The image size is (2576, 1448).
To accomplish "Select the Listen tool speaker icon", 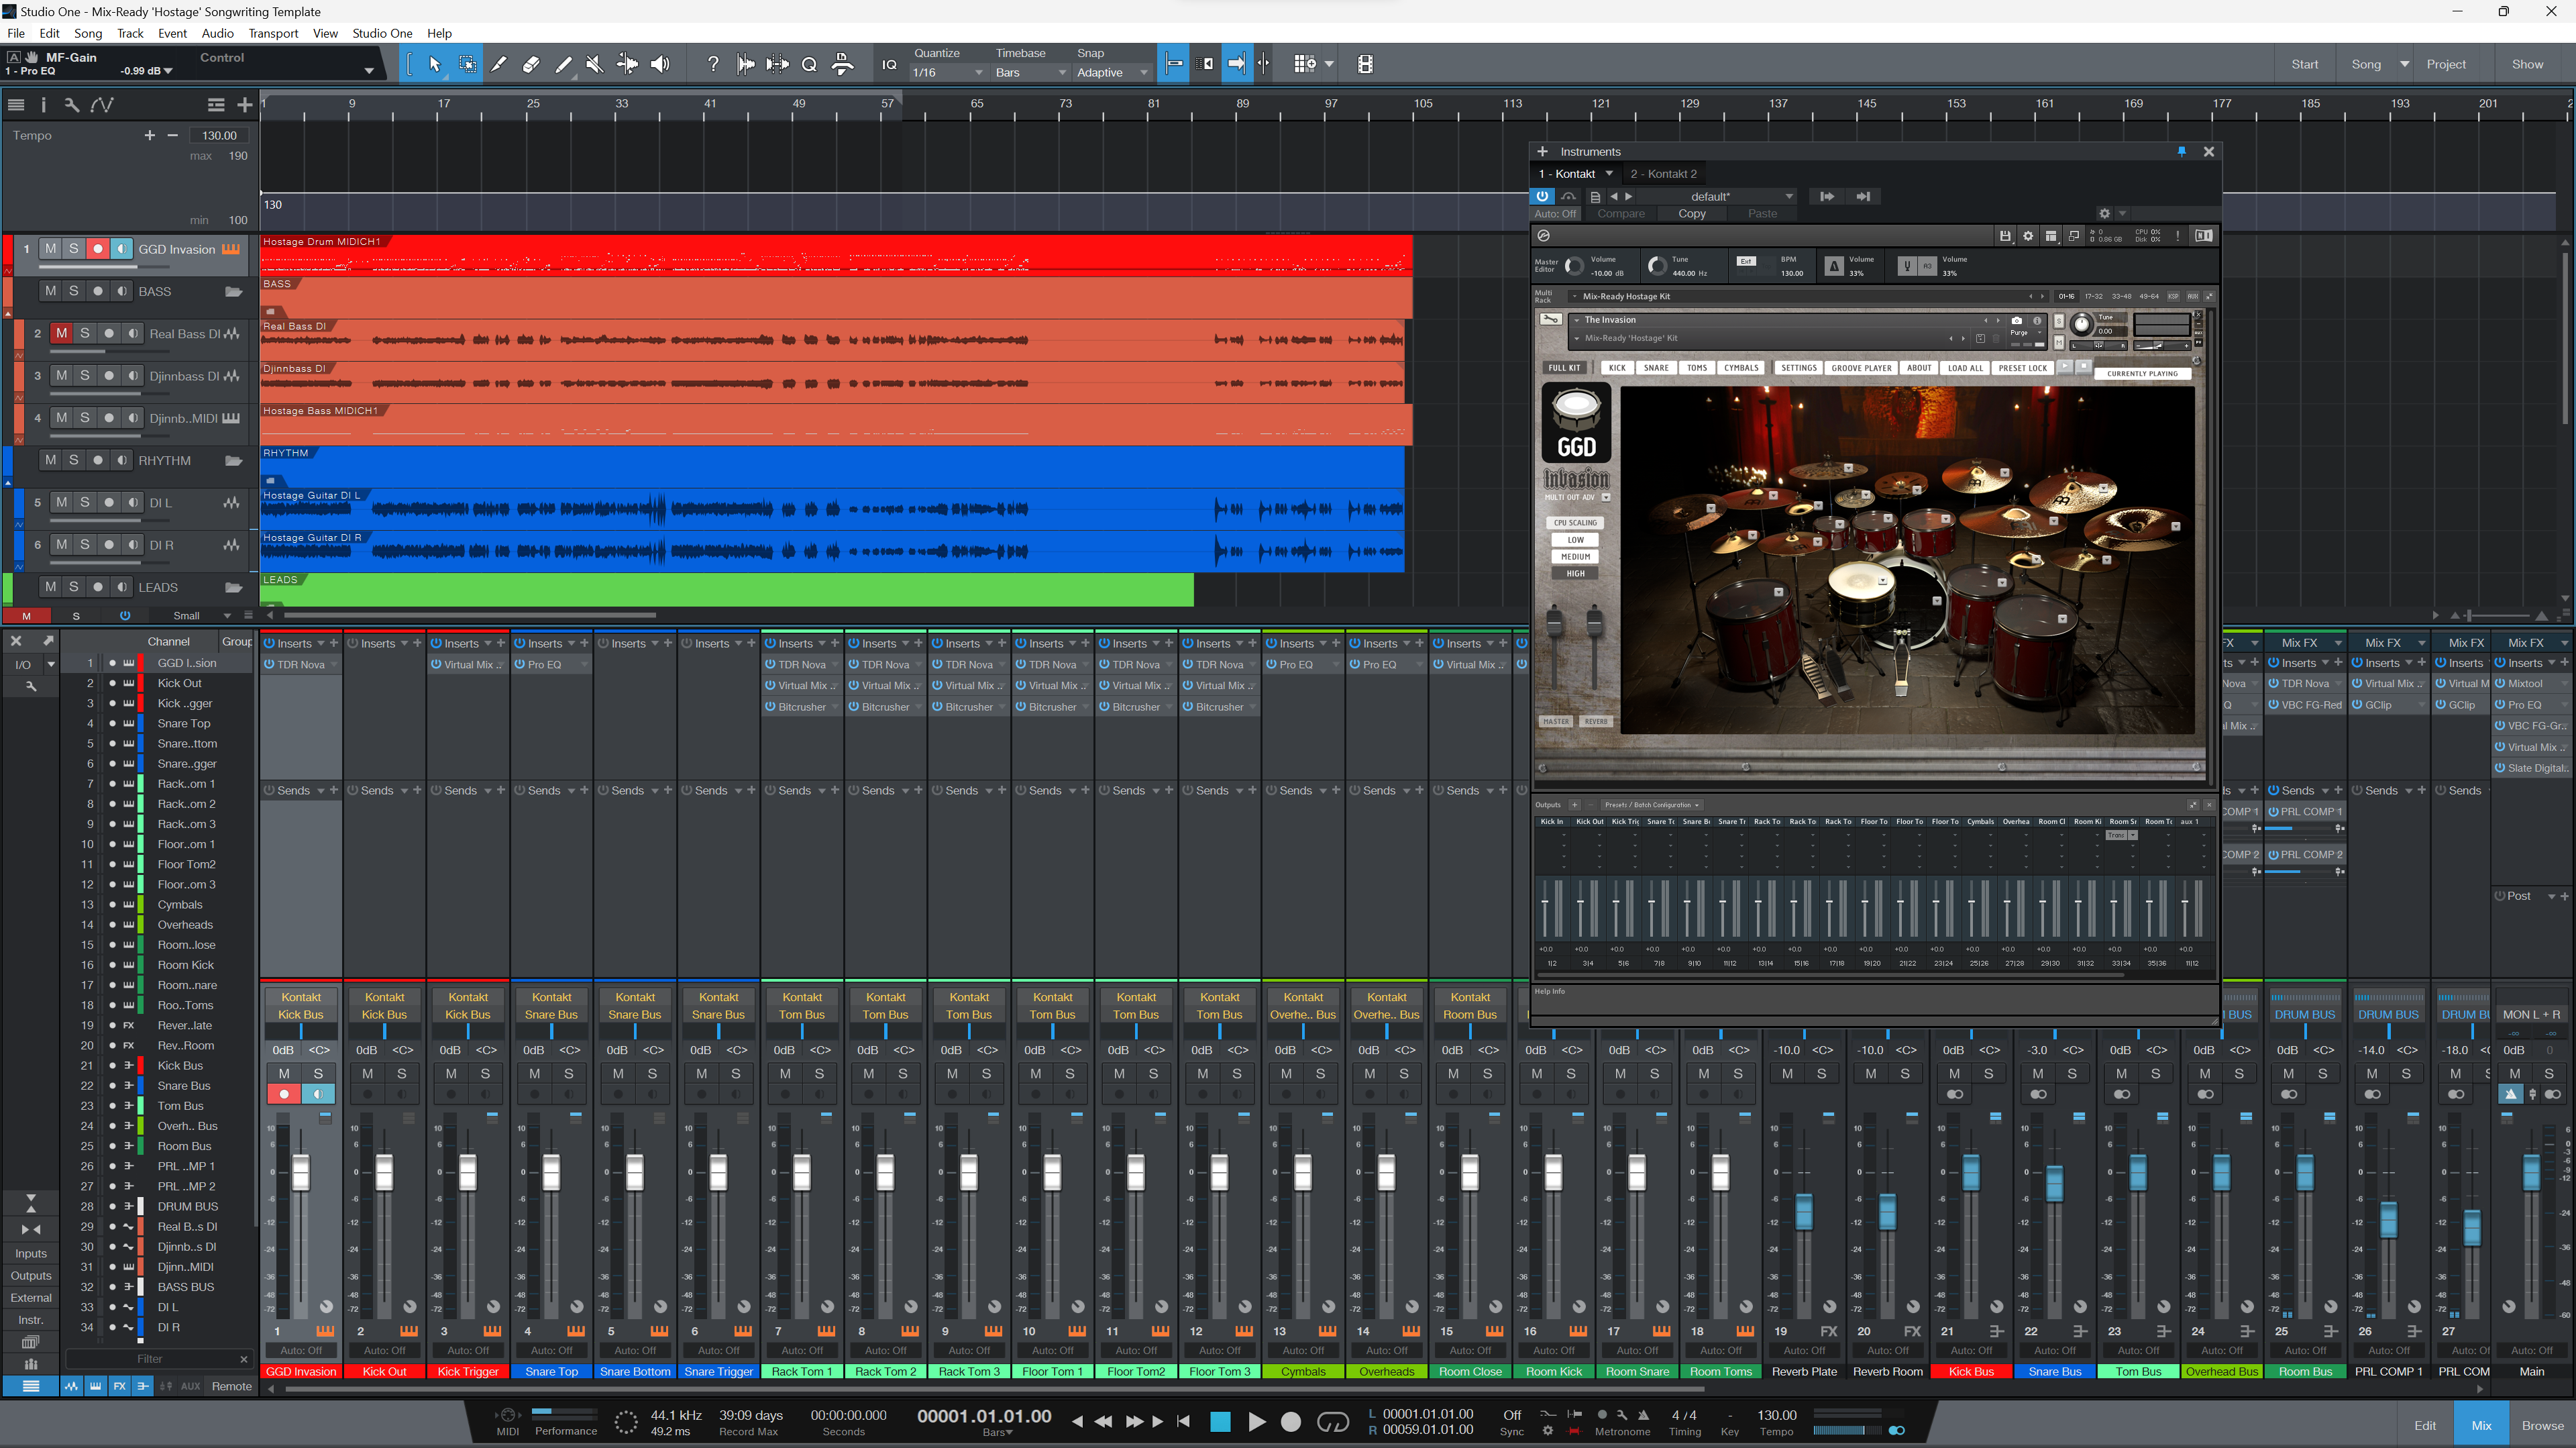I will pyautogui.click(x=660, y=64).
